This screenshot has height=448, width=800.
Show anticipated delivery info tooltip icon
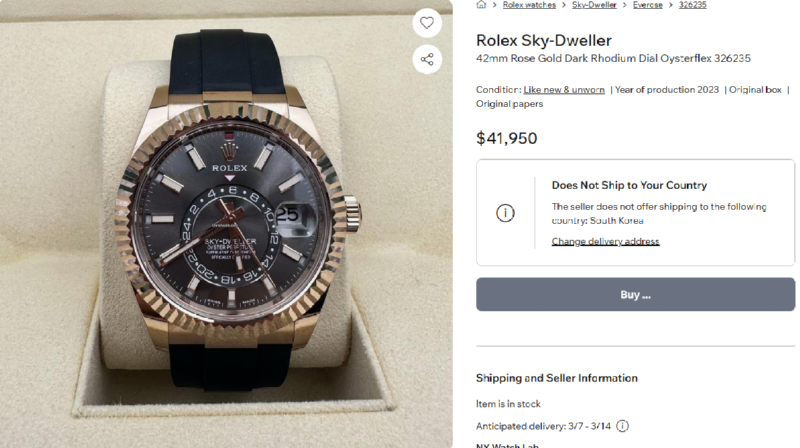pos(622,426)
